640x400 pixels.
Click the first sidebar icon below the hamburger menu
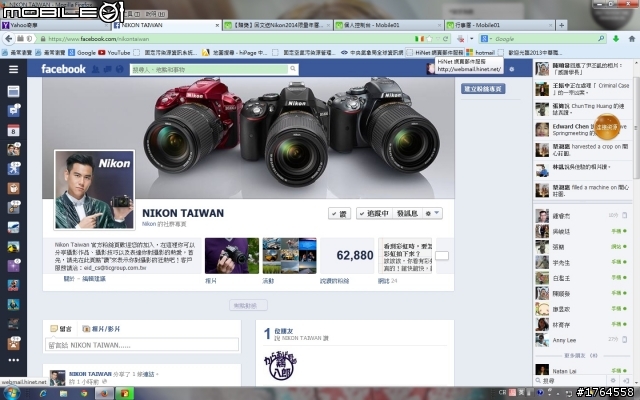pos(13,91)
